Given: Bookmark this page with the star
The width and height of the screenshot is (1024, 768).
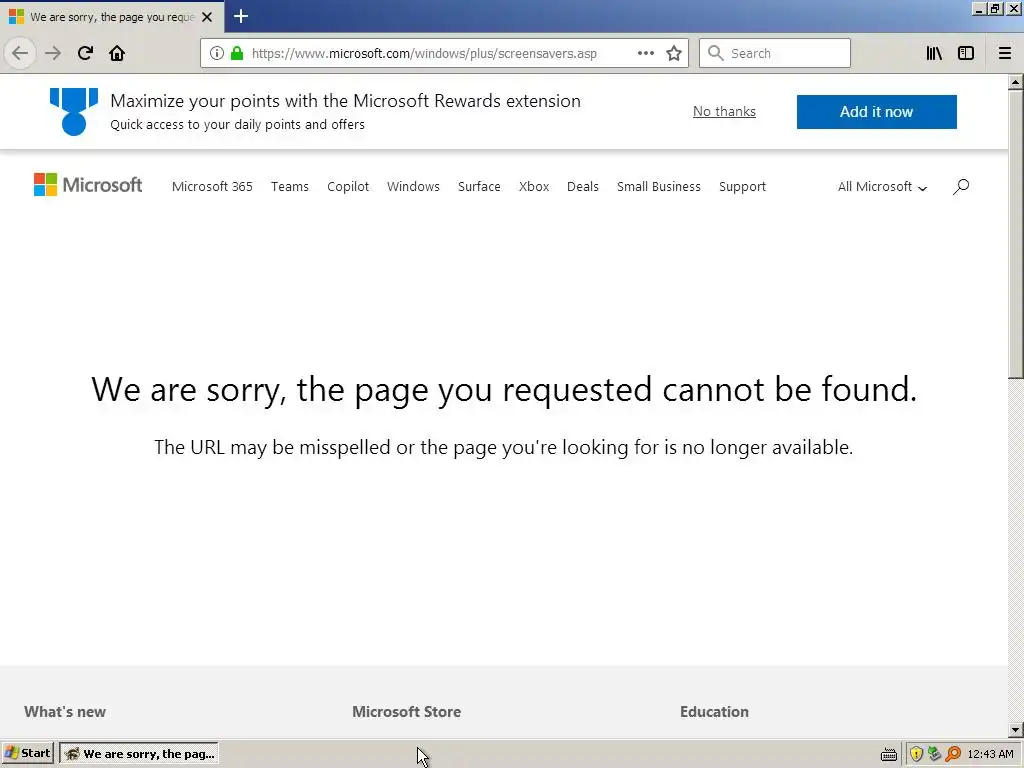Looking at the screenshot, I should [x=674, y=53].
